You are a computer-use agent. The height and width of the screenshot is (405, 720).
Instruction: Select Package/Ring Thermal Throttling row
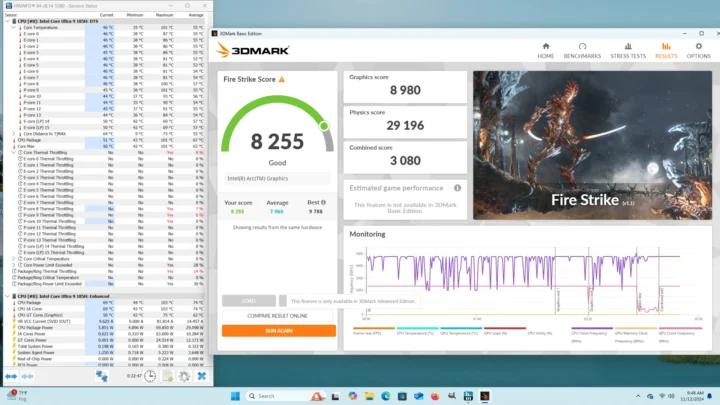click(105, 271)
